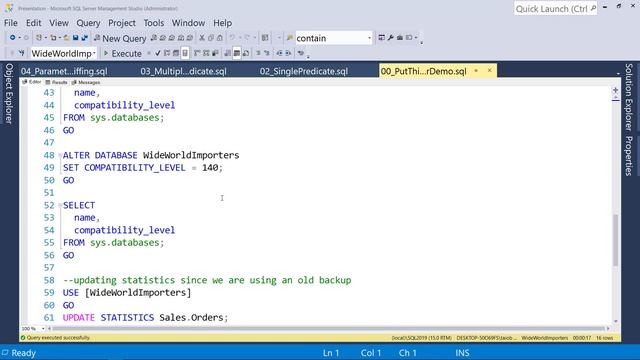Open the document tabs overflow dropdown
The image size is (640, 360).
618,73
